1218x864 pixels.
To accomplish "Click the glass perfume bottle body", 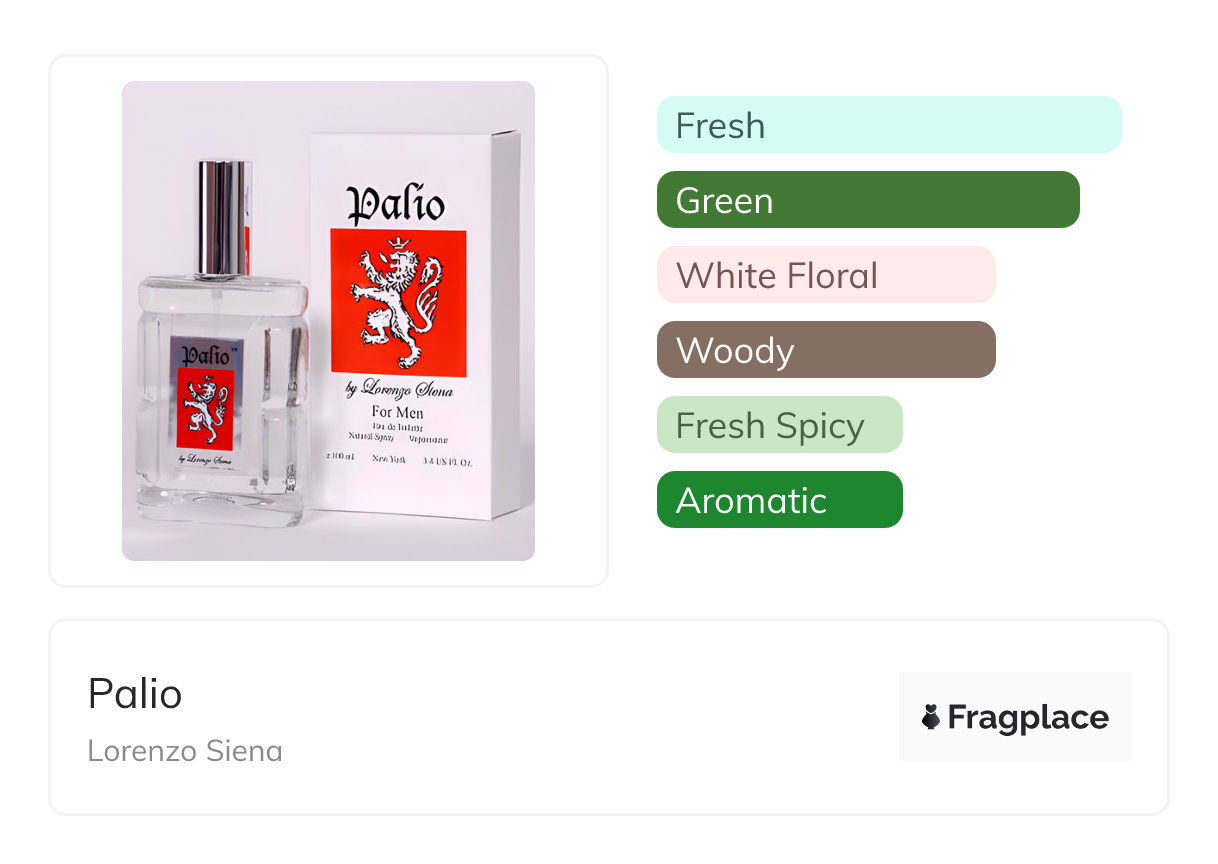I will (x=221, y=400).
